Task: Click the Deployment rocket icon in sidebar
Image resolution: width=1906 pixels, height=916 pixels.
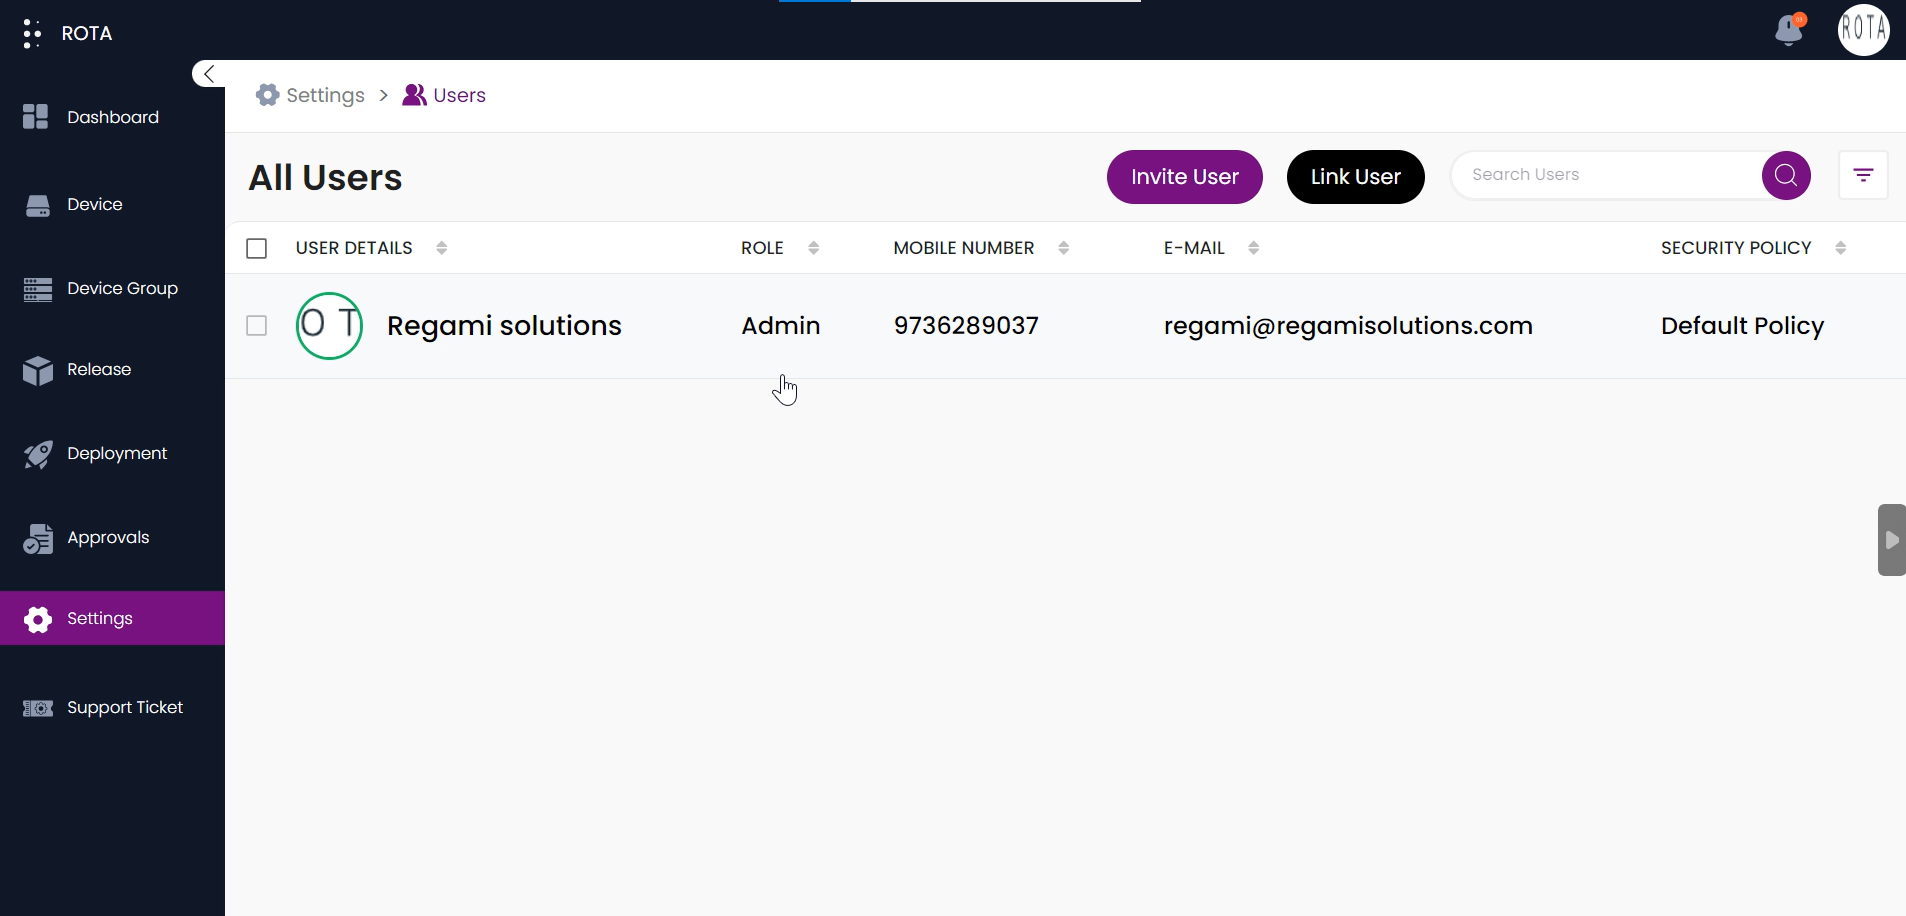Action: tap(38, 455)
